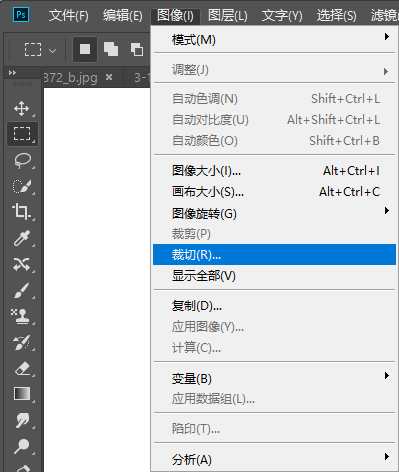
Task: Choose 计算(C)... menu entry
Action: point(274,348)
